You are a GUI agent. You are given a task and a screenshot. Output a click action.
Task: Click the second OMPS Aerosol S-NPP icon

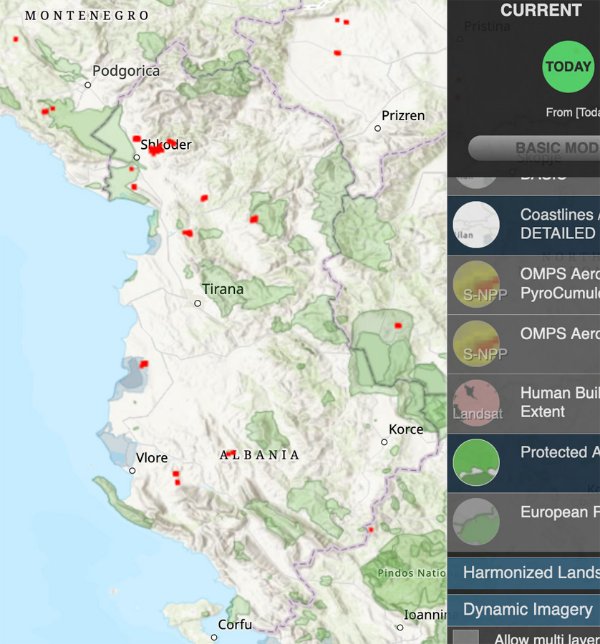click(x=476, y=343)
